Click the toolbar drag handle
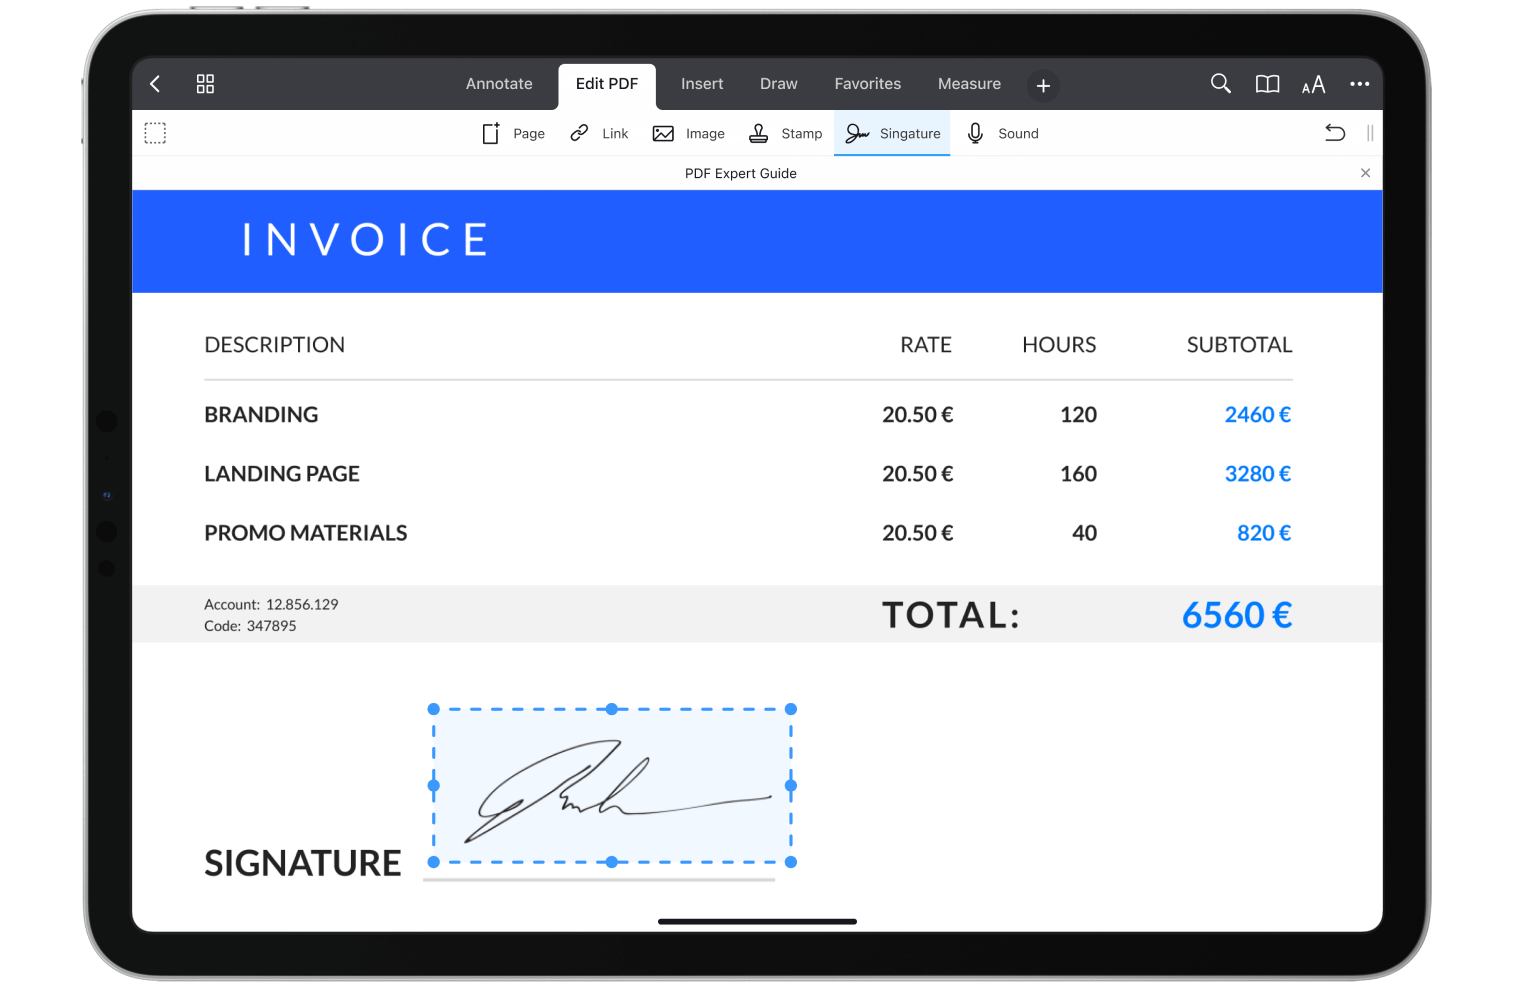This screenshot has height=990, width=1515. point(1370,133)
